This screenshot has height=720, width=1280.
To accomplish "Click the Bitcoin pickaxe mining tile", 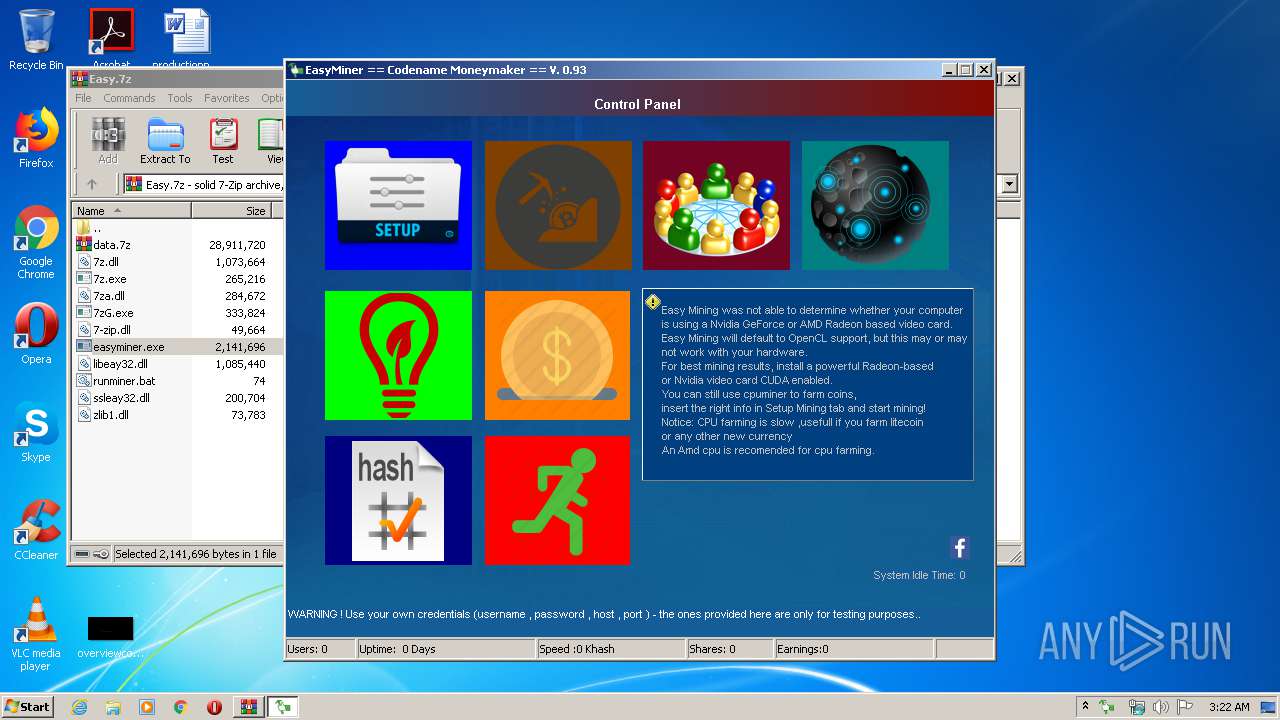I will 558,205.
